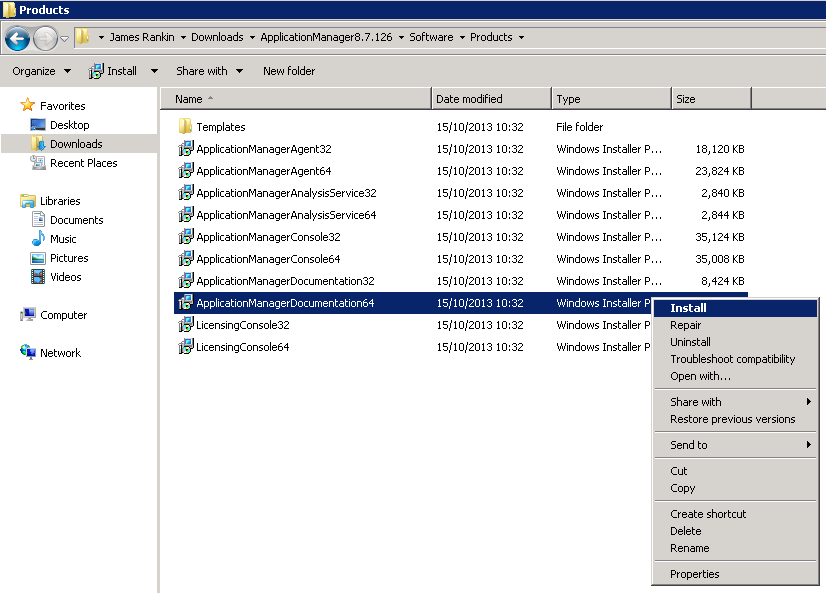The width and height of the screenshot is (826, 593).
Task: Click the Network icon in sidebar
Action: click(x=27, y=352)
